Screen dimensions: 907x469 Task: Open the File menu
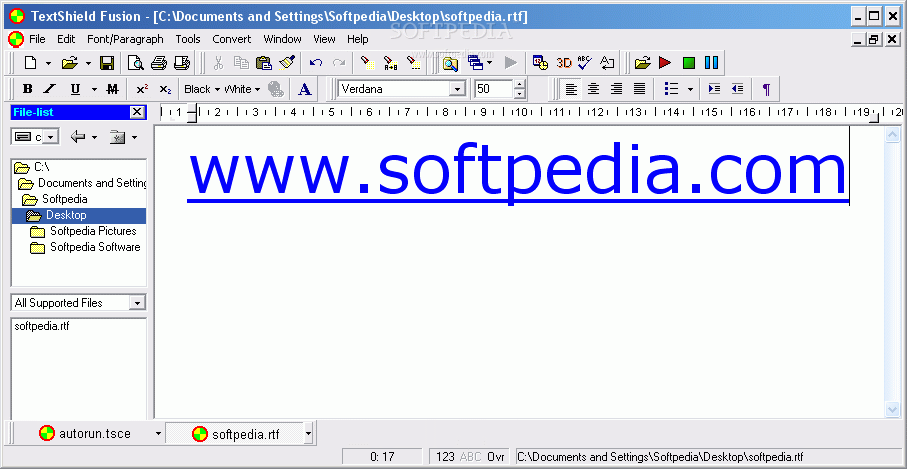(x=37, y=39)
